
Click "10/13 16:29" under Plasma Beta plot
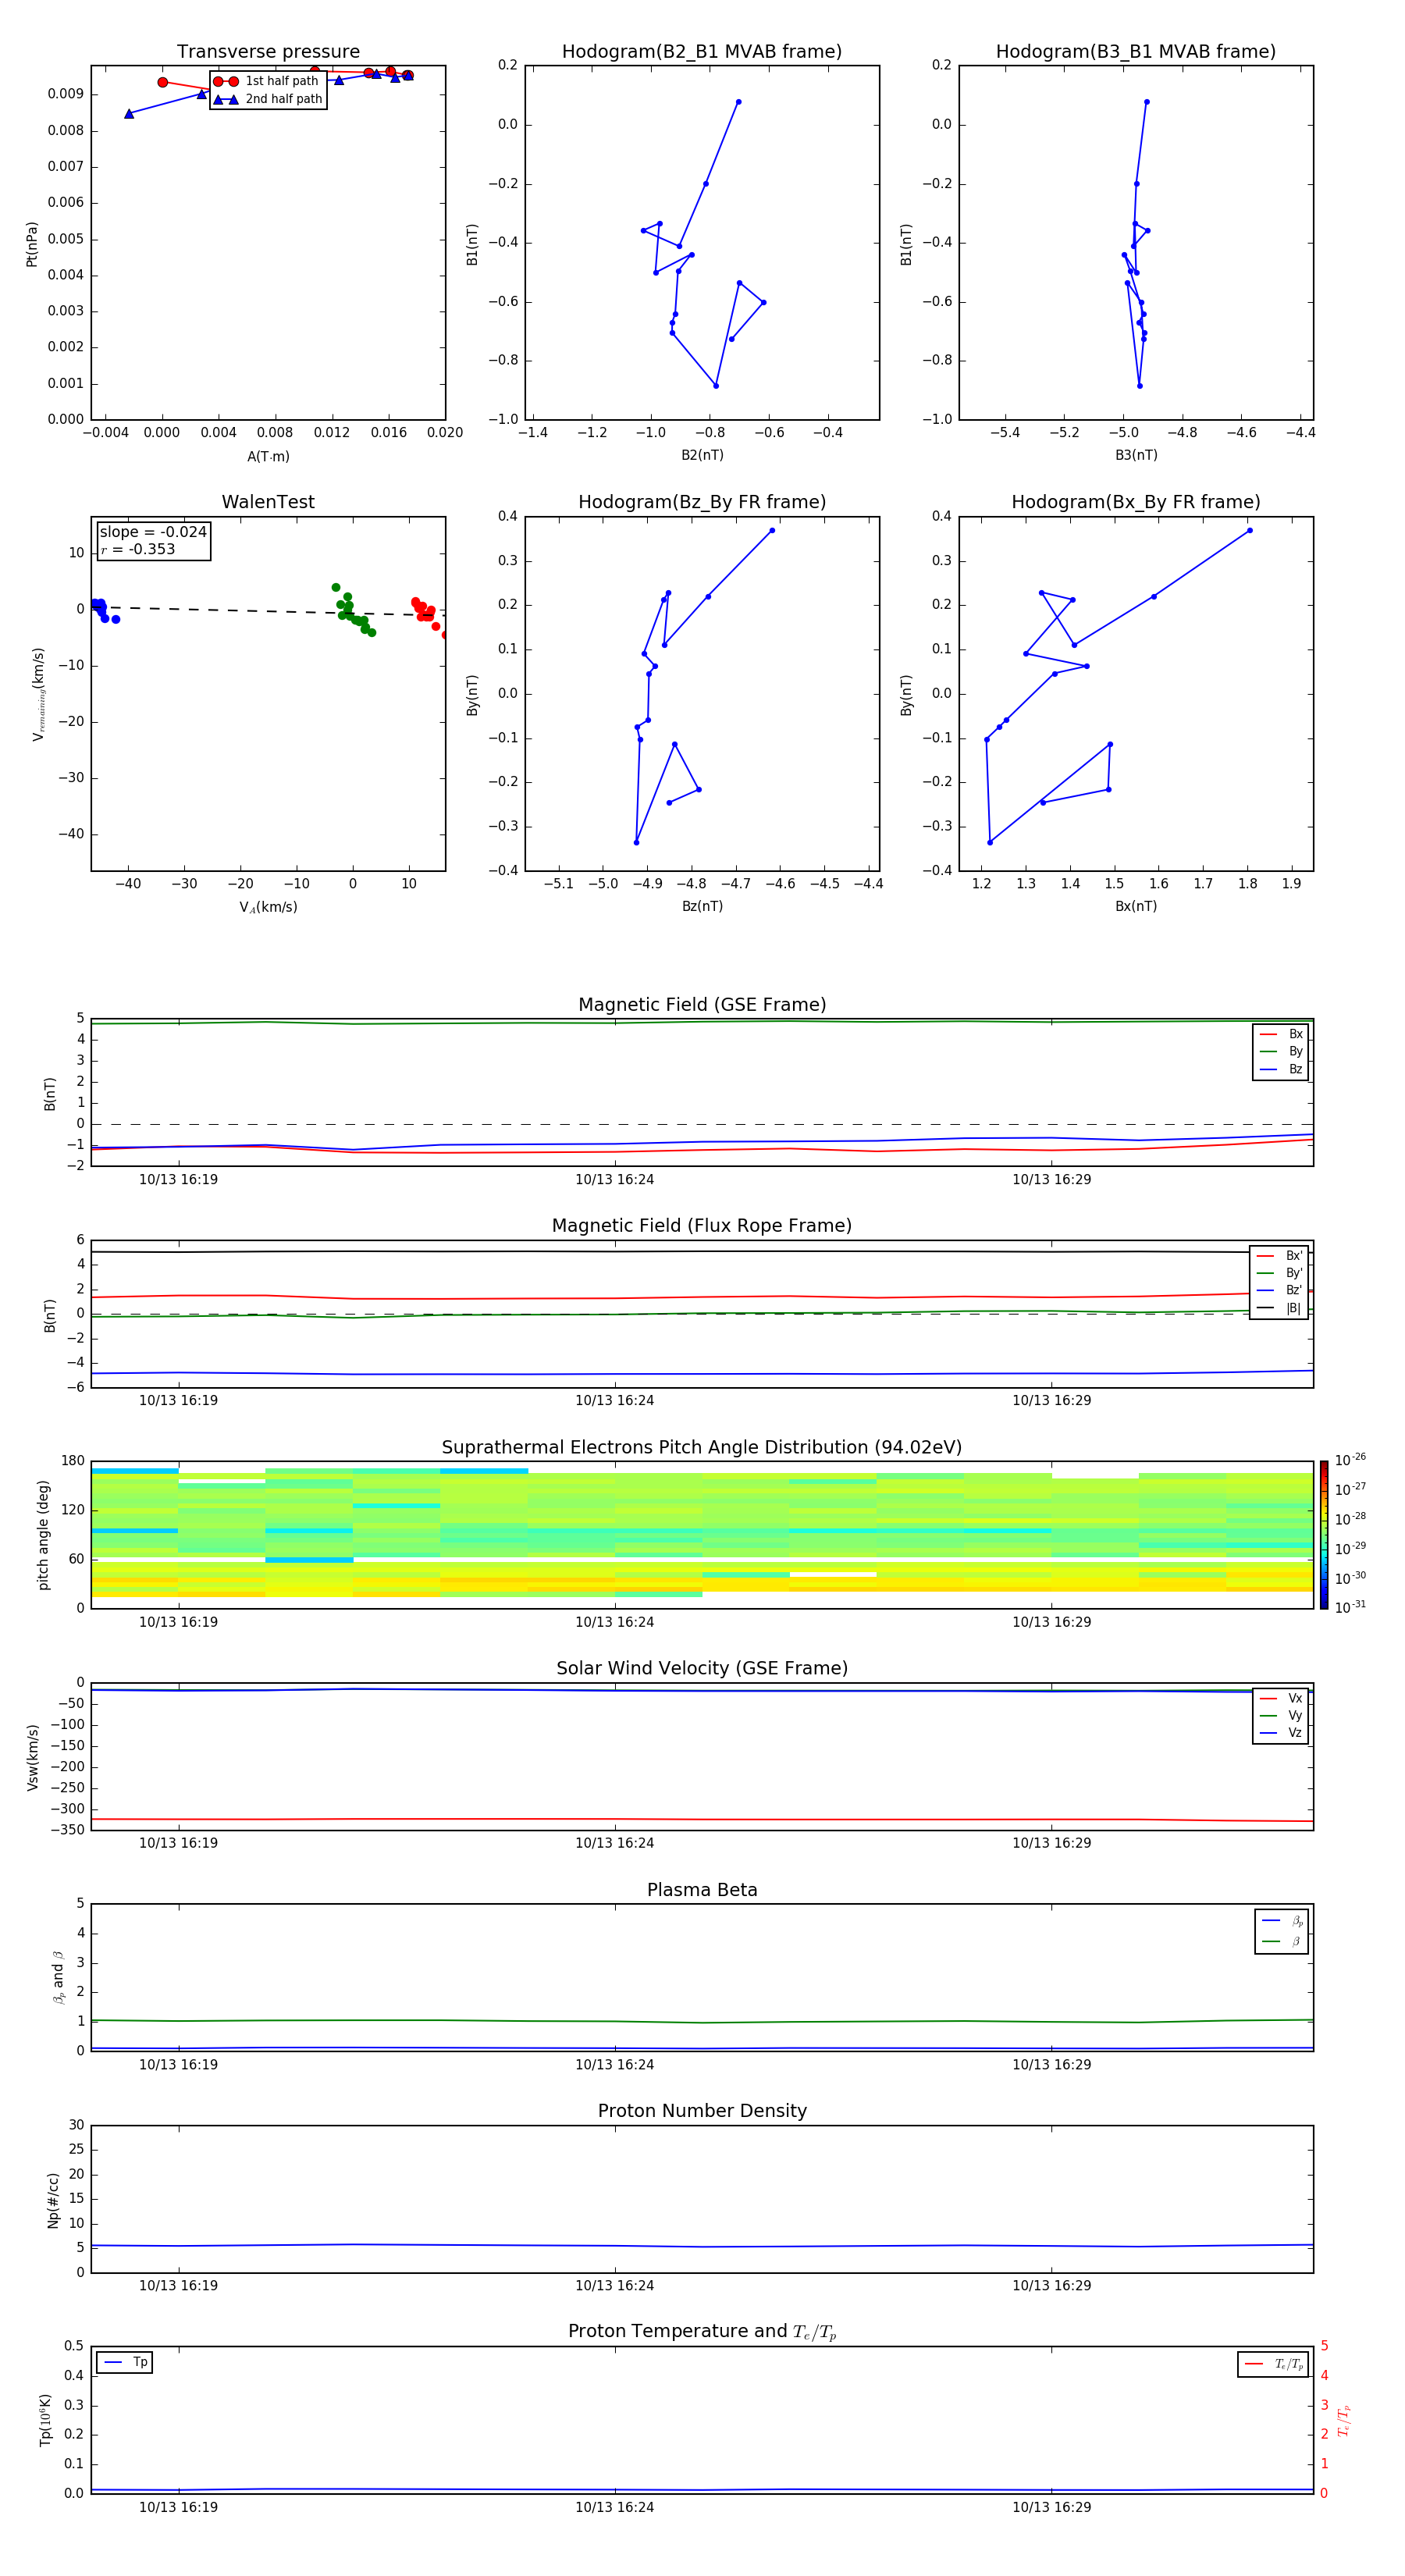1052,2064
